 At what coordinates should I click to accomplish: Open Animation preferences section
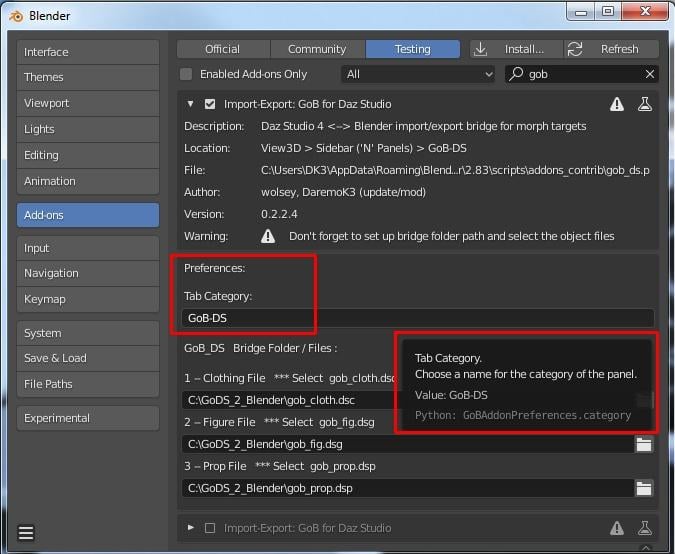click(88, 181)
